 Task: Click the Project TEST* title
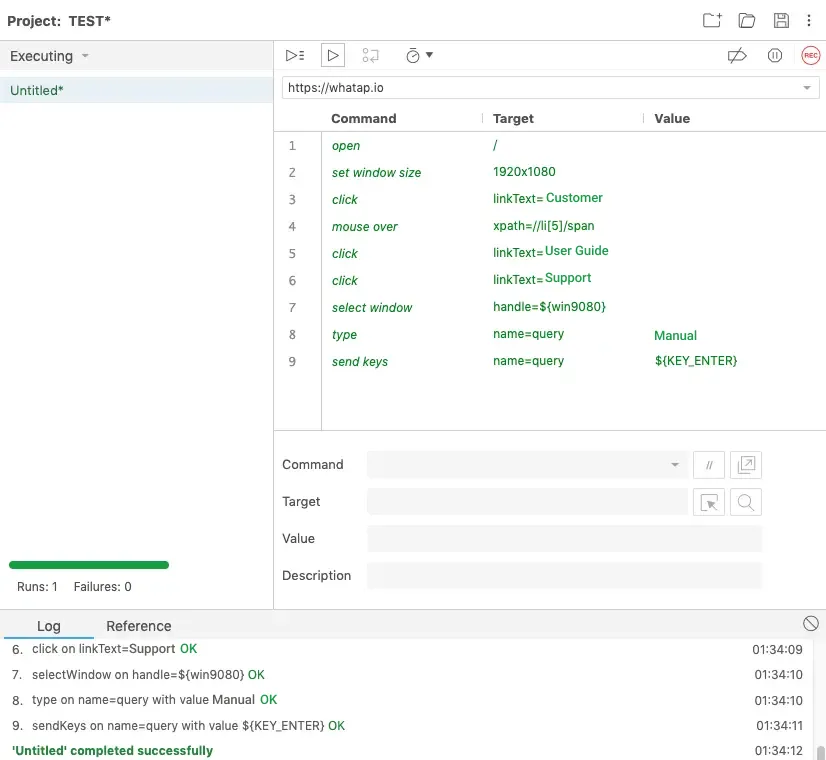59,21
